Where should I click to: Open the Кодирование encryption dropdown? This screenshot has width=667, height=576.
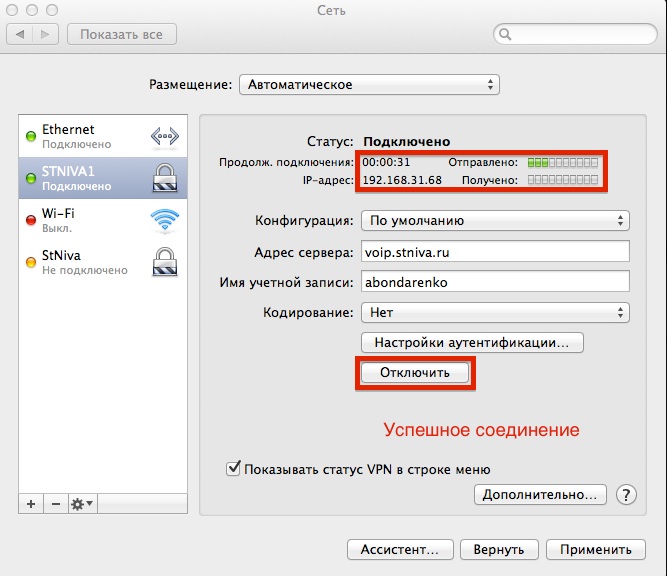point(495,312)
